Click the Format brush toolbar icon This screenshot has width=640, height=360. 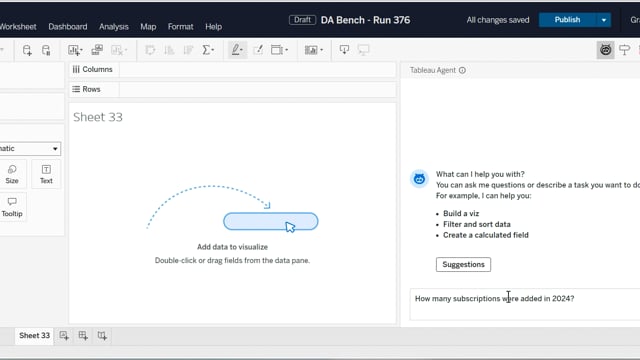[x=258, y=50]
